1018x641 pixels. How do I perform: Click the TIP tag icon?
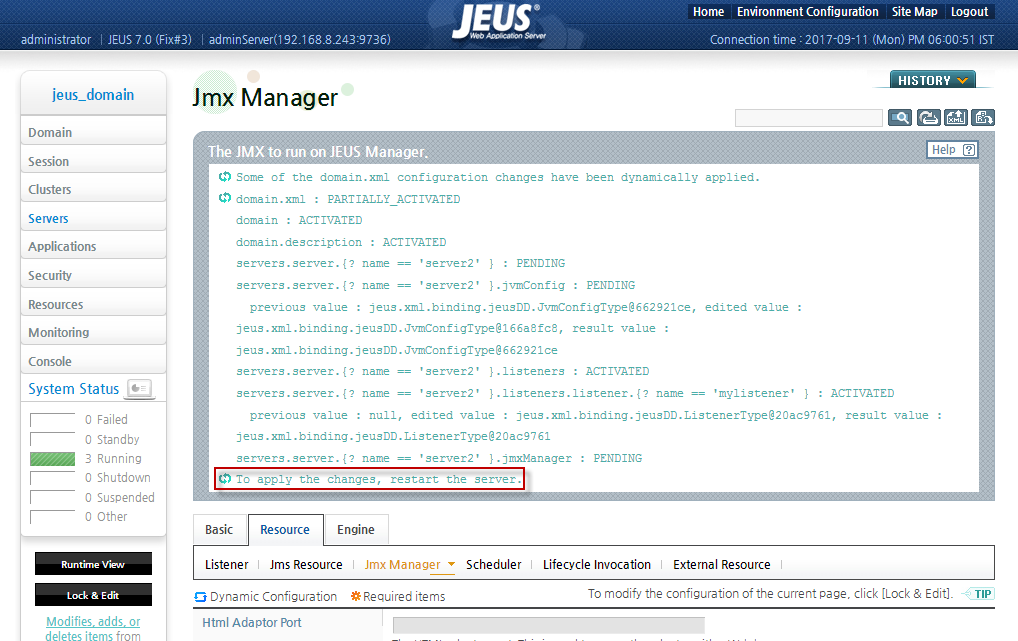(x=978, y=594)
